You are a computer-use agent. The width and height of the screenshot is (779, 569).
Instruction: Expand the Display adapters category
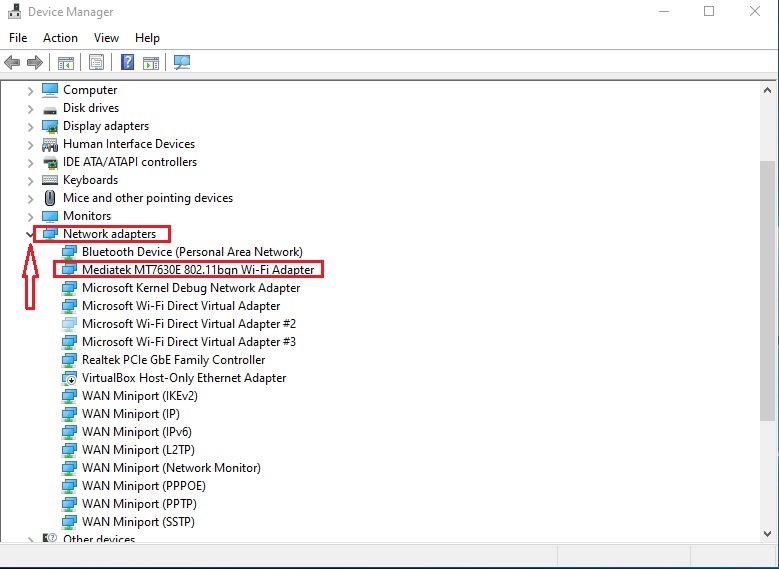(30, 126)
